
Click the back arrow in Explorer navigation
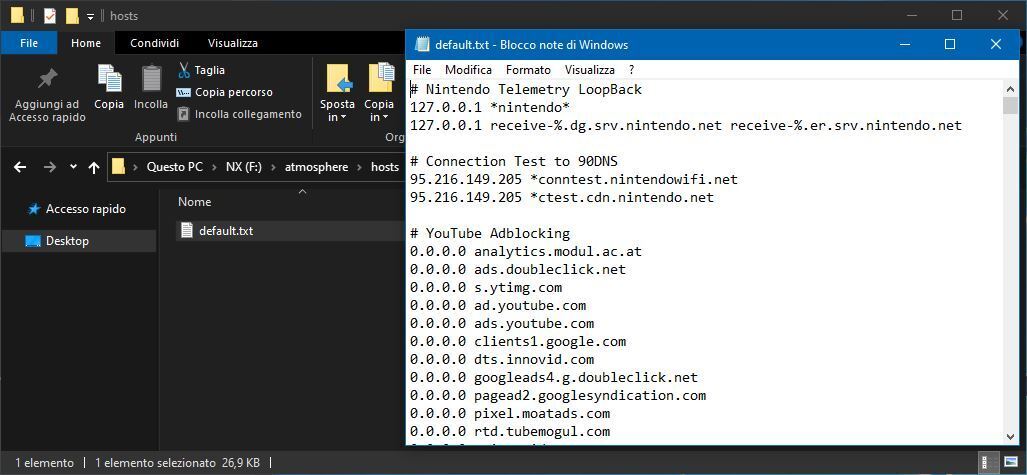[x=20, y=167]
